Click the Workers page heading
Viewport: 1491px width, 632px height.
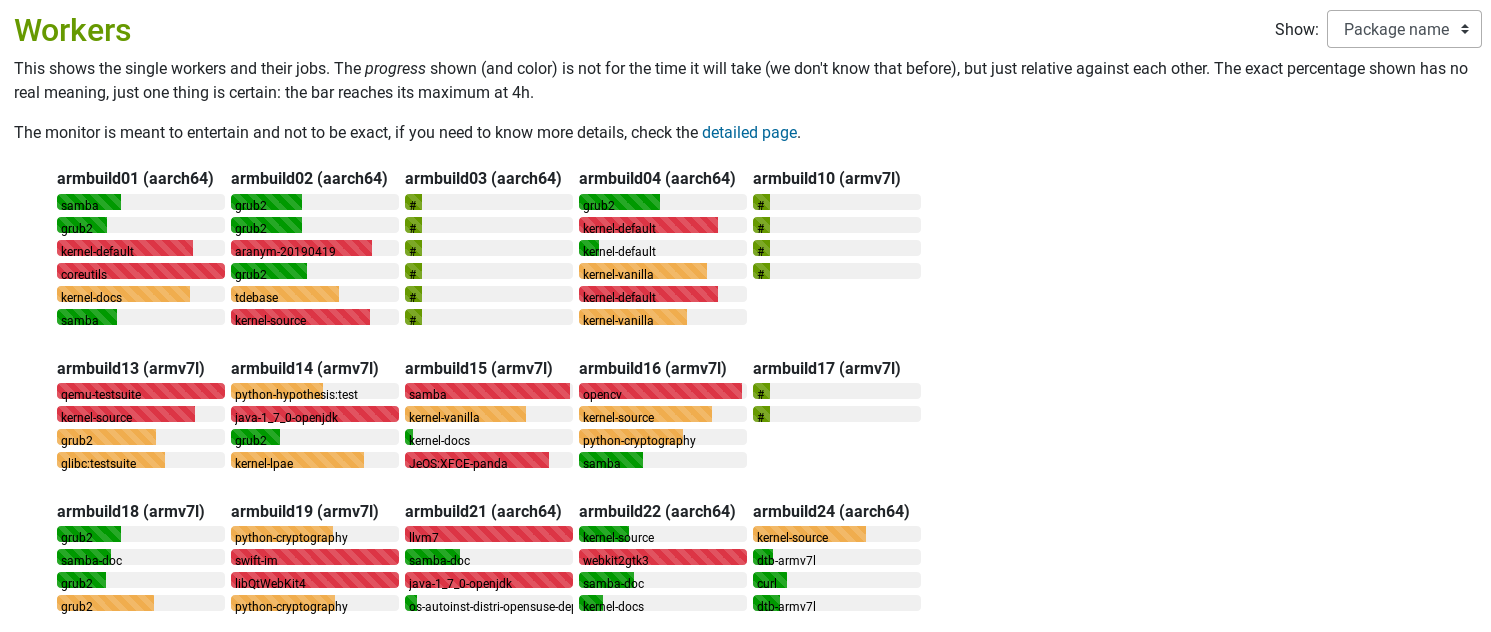[x=73, y=30]
